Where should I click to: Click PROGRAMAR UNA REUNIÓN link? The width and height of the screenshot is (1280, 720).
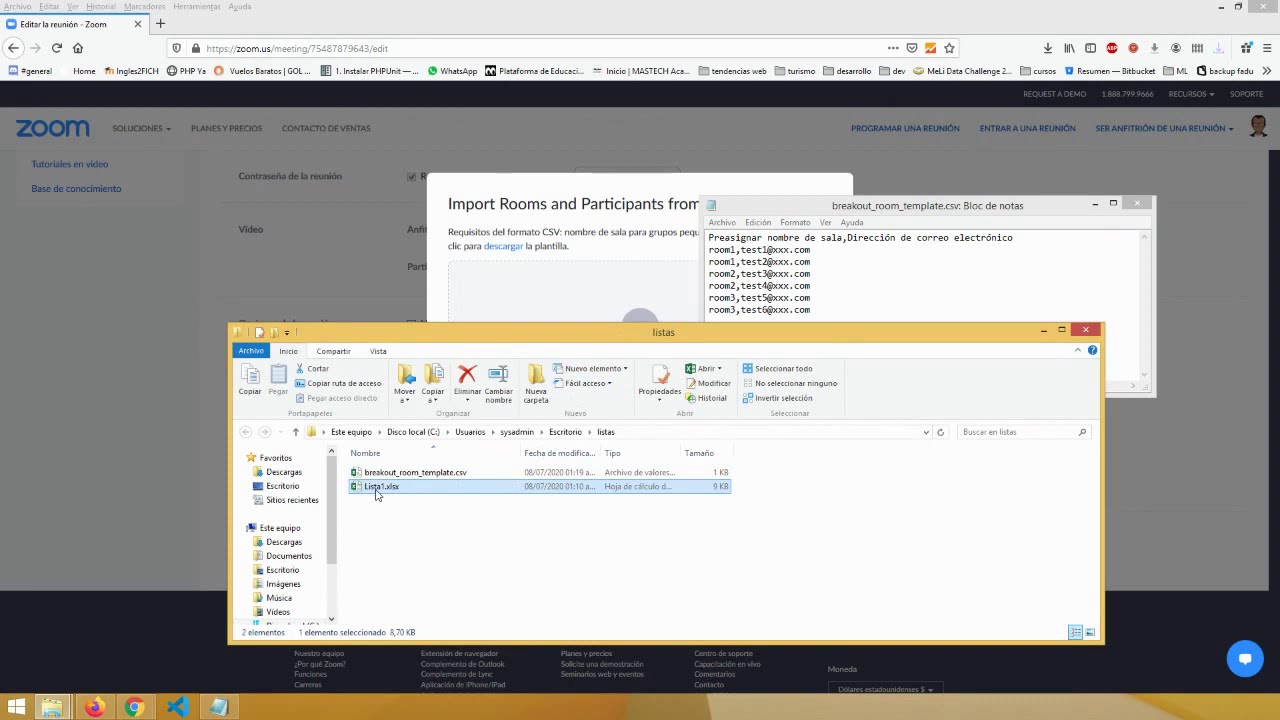(x=905, y=128)
